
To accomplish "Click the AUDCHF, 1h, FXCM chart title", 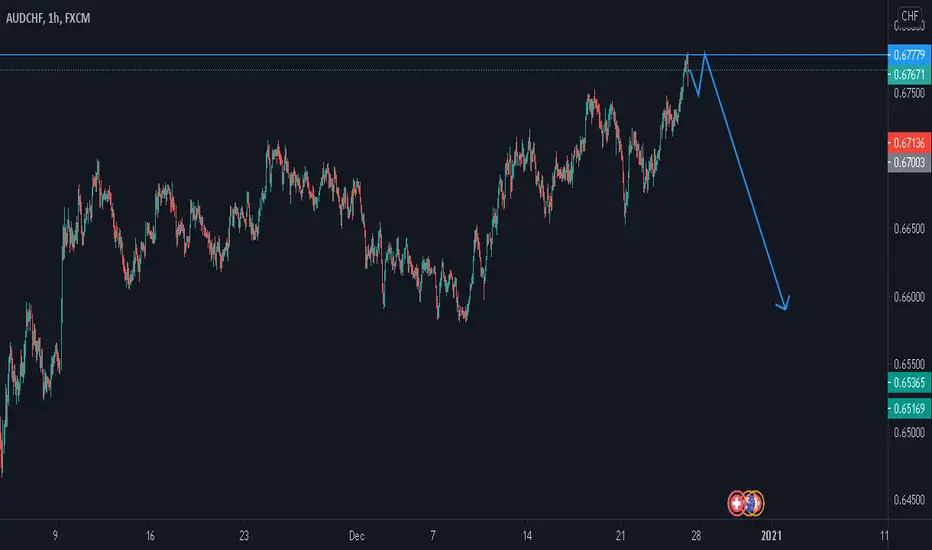I will point(48,18).
